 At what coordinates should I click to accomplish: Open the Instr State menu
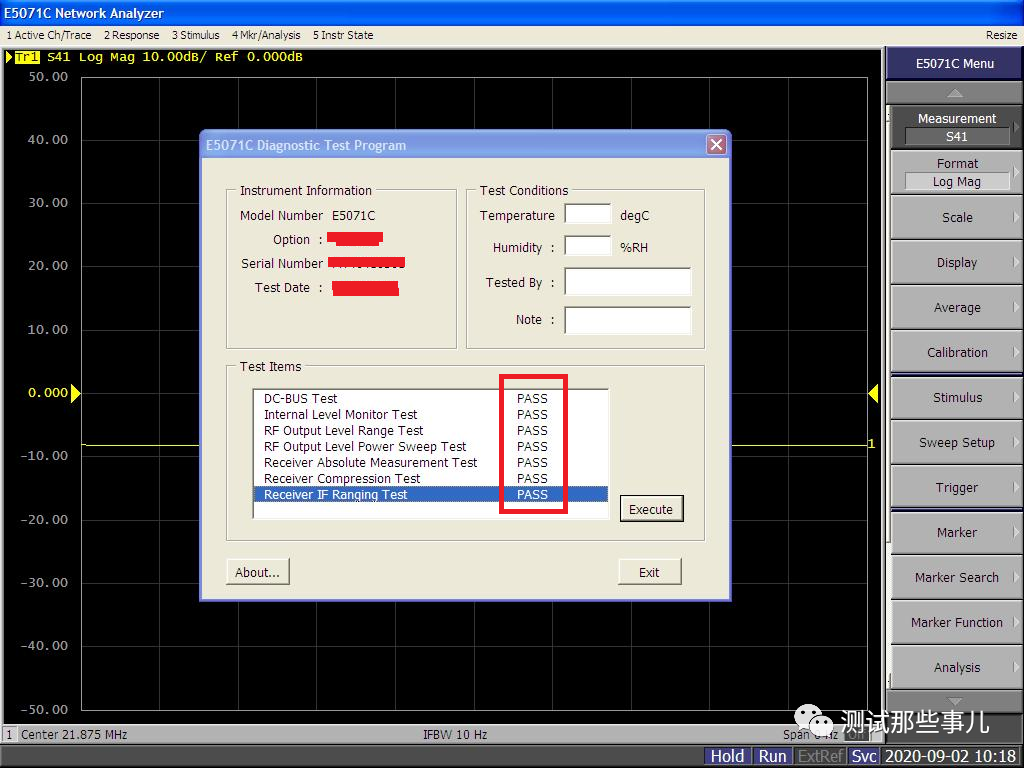(x=343, y=35)
